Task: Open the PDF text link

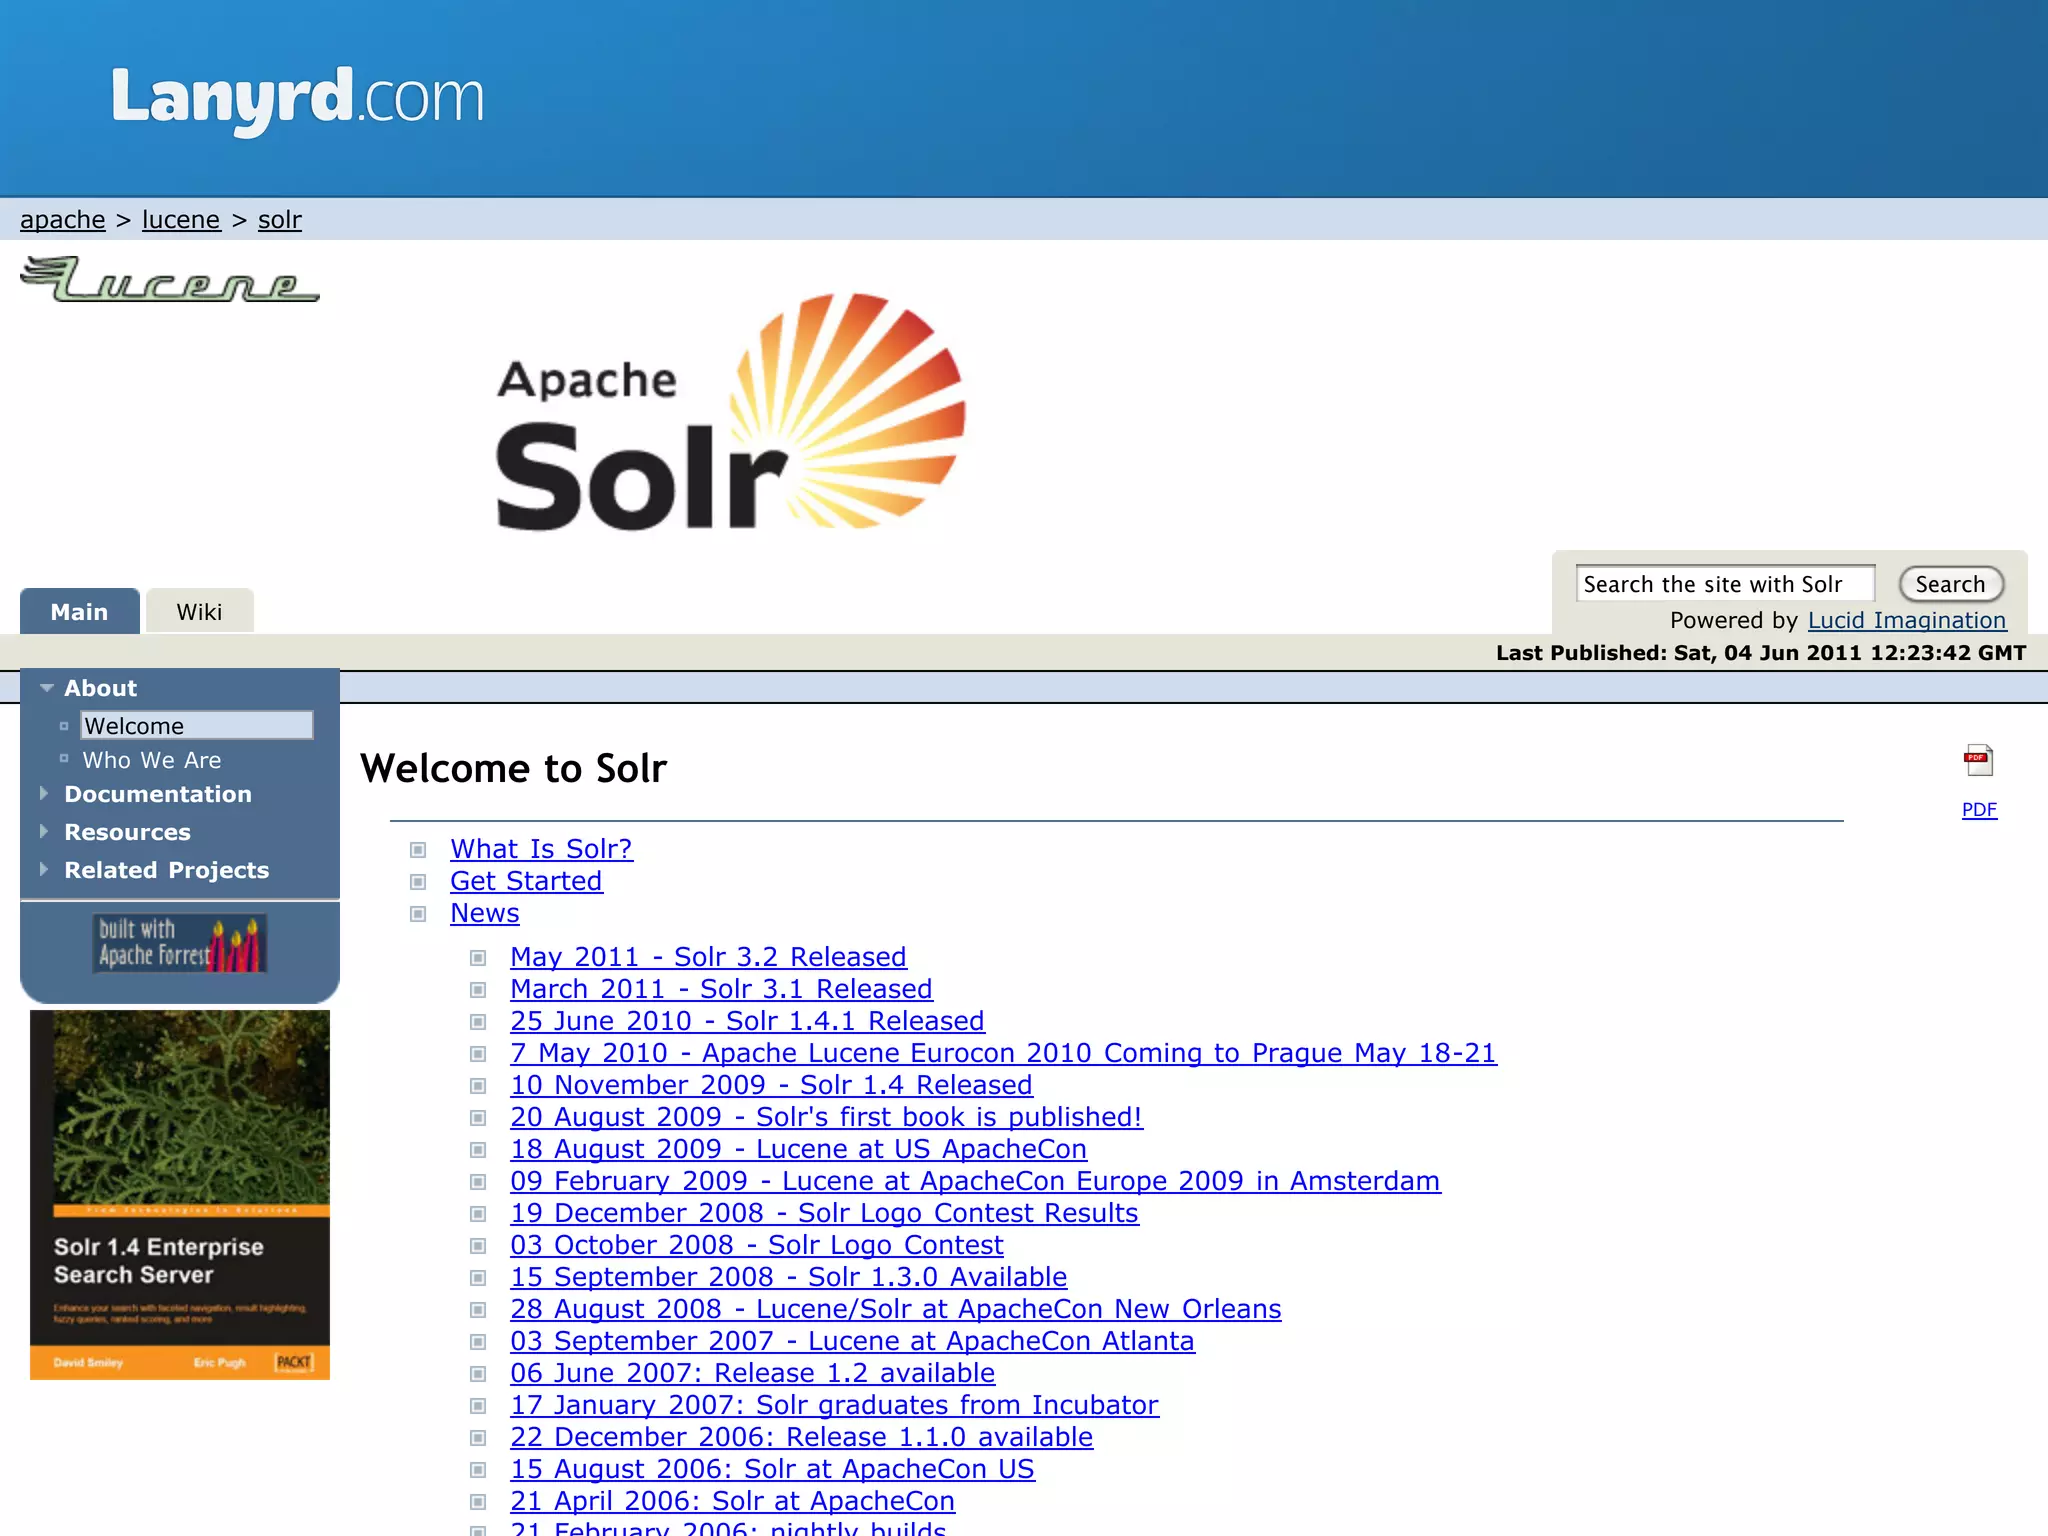Action: (x=1979, y=810)
